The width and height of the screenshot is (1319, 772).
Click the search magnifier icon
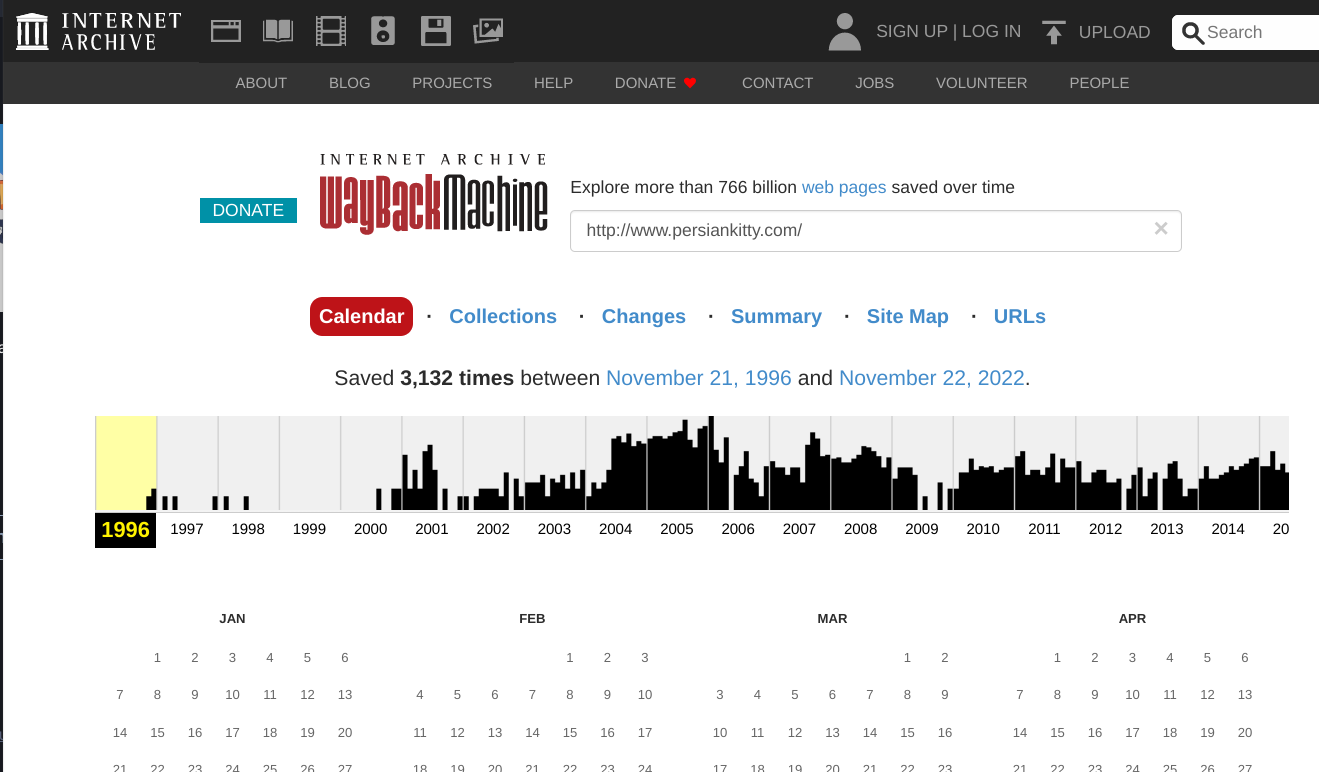(x=1192, y=33)
